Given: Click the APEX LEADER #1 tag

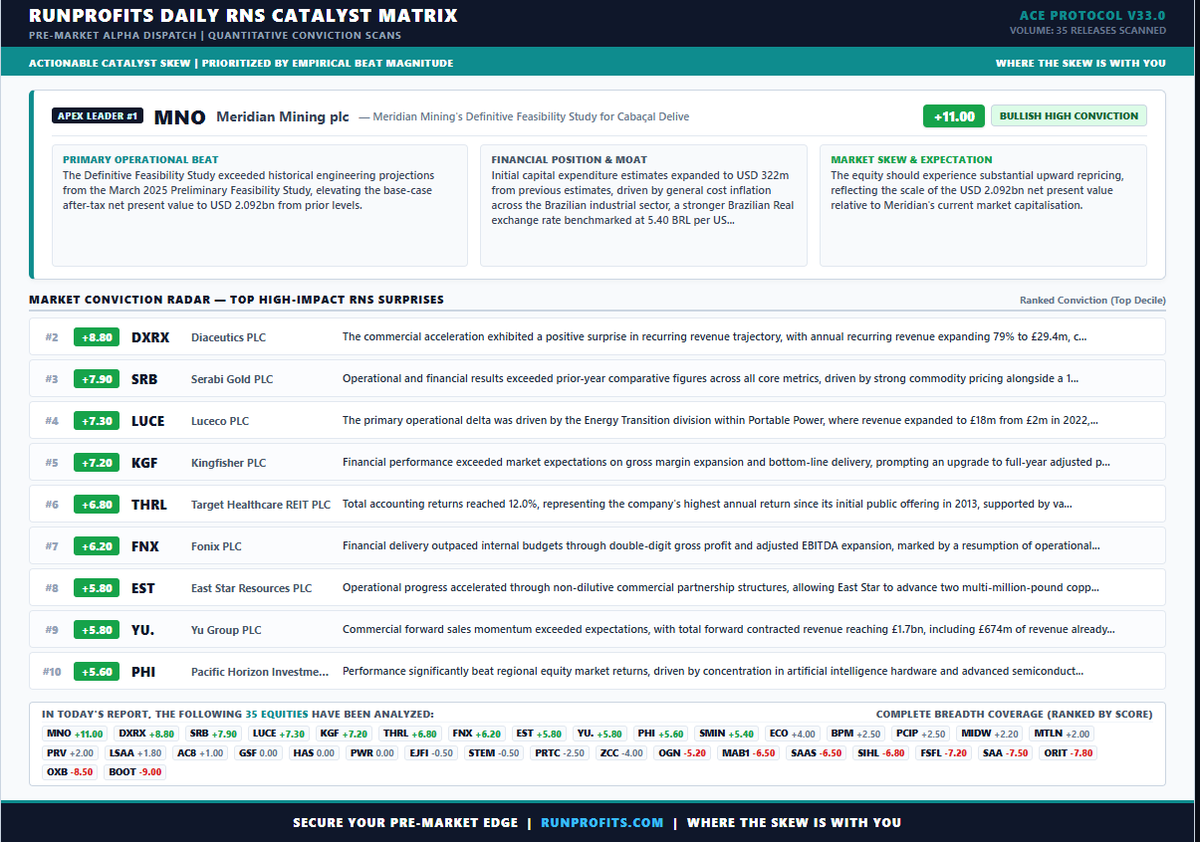Looking at the screenshot, I should point(98,116).
